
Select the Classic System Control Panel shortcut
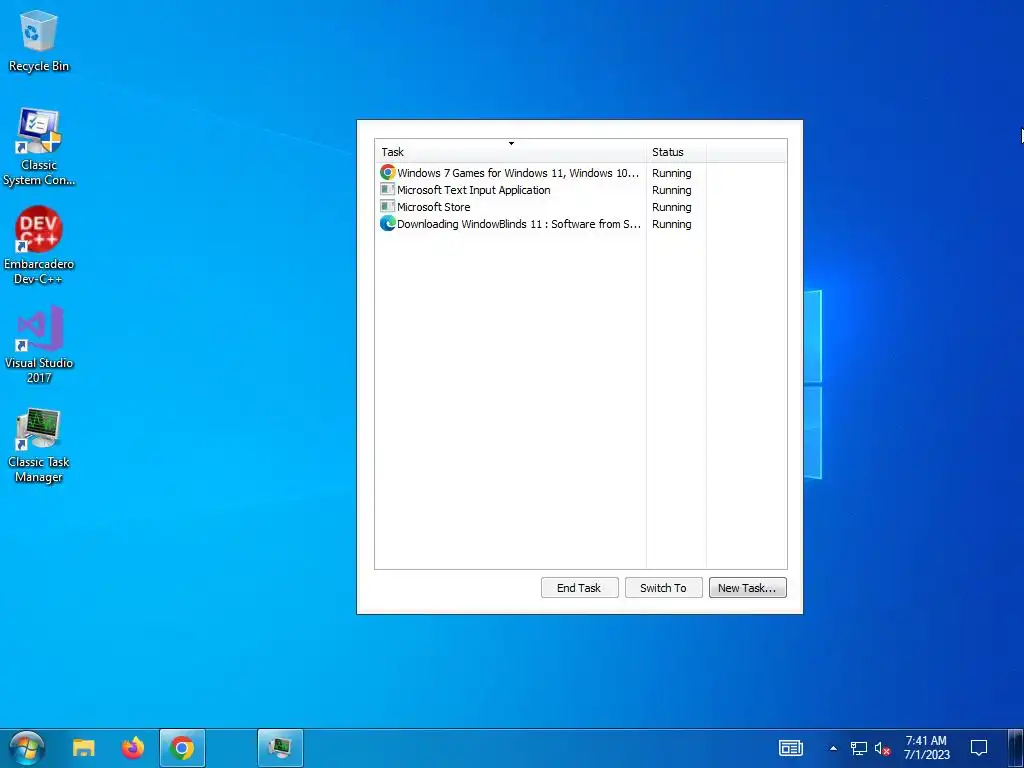point(39,148)
